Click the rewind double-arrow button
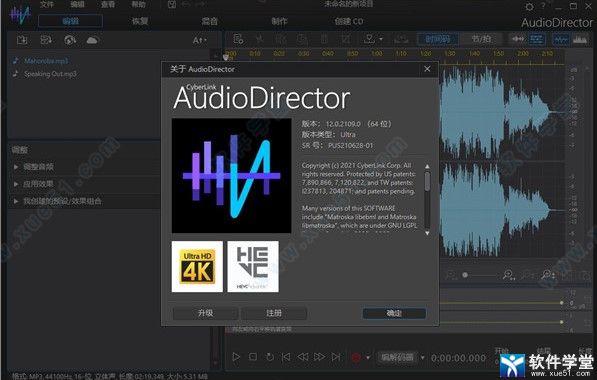Image resolution: width=597 pixels, height=380 pixels. click(303, 357)
